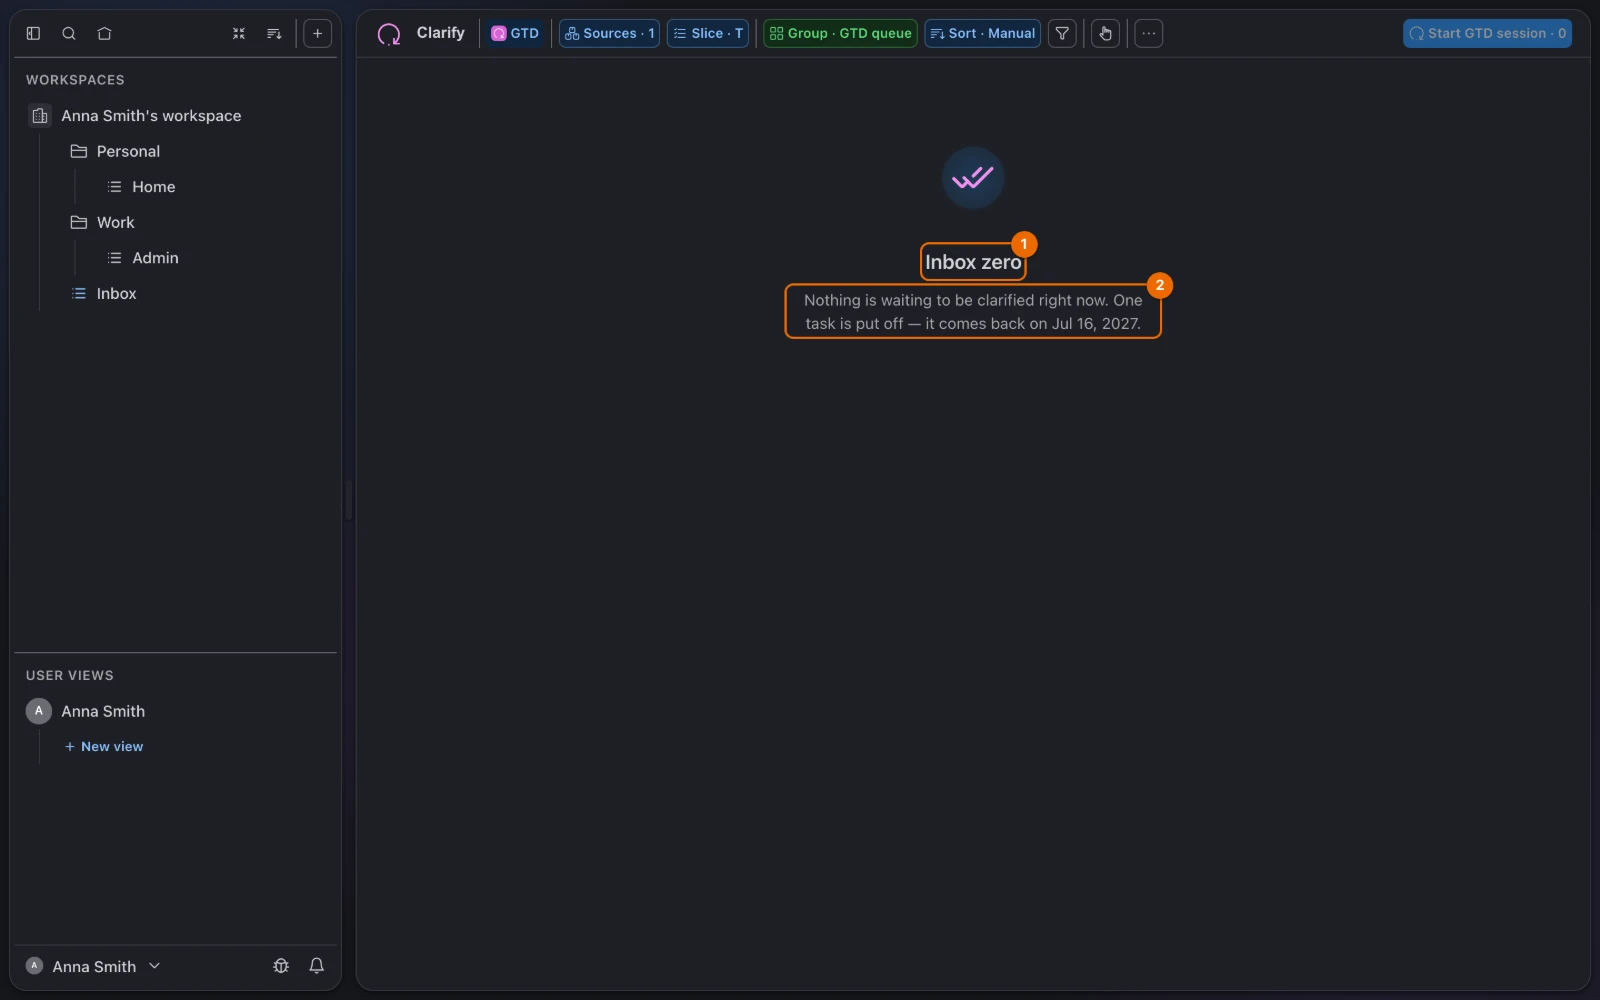The height and width of the screenshot is (1000, 1600).
Task: Open the sidebar sort order icon
Action: [274, 33]
